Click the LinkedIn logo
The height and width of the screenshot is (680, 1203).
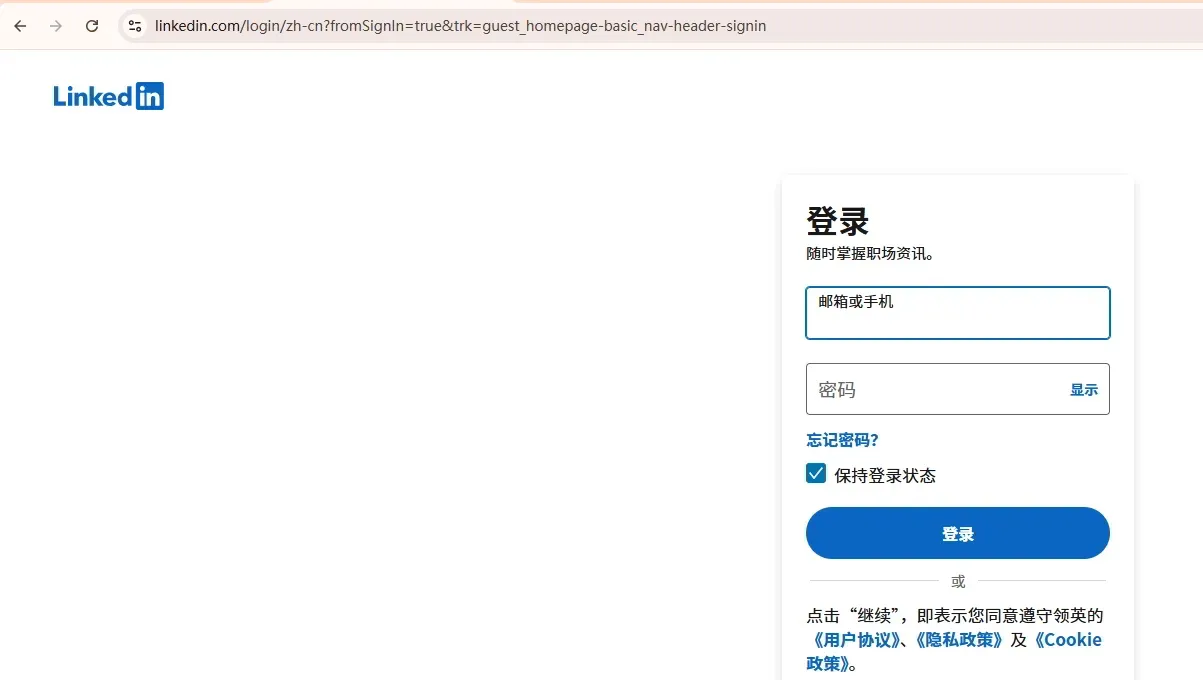pos(108,95)
